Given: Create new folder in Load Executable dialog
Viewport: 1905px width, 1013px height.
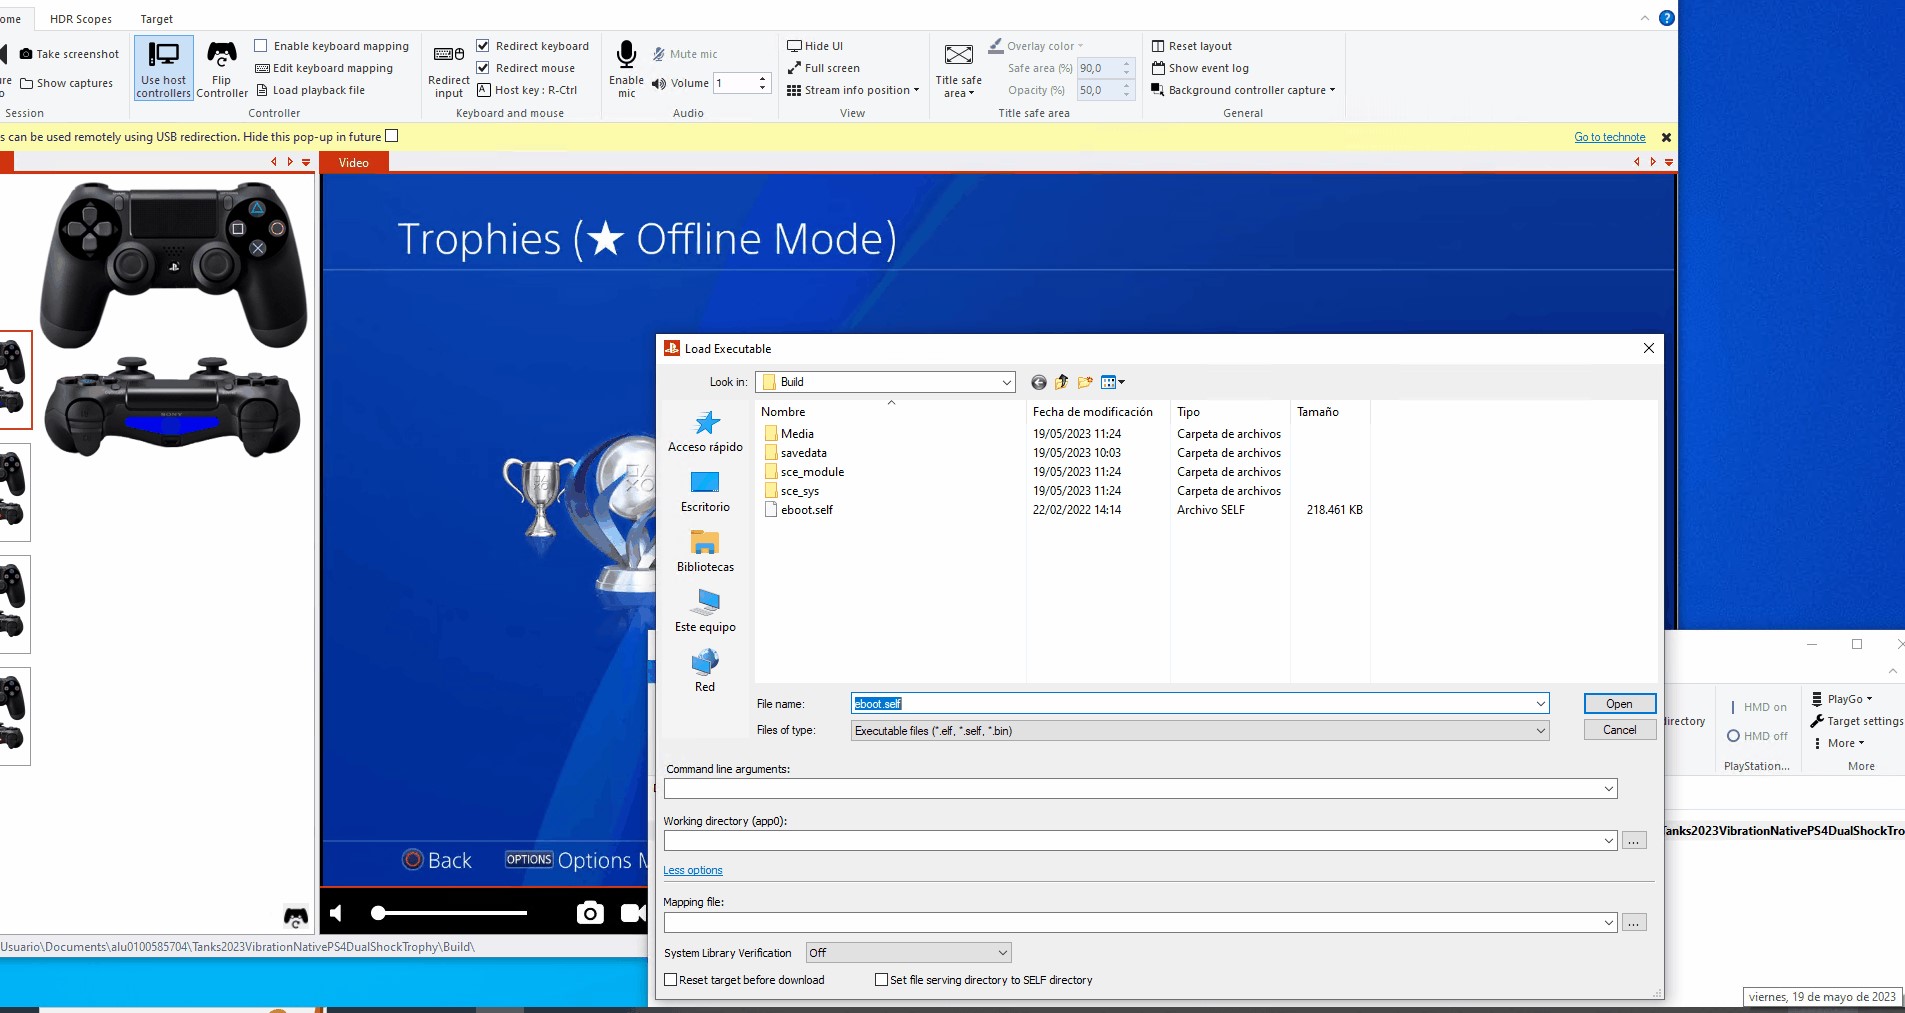Looking at the screenshot, I should coord(1085,382).
